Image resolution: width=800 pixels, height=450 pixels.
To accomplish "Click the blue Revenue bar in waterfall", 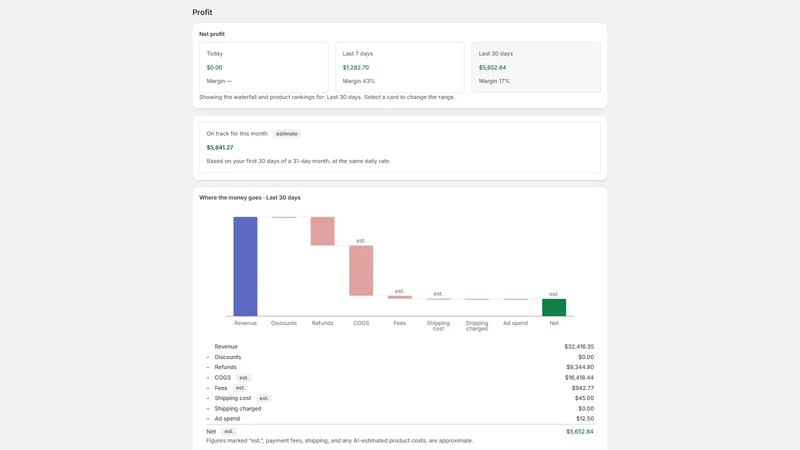I will point(245,266).
